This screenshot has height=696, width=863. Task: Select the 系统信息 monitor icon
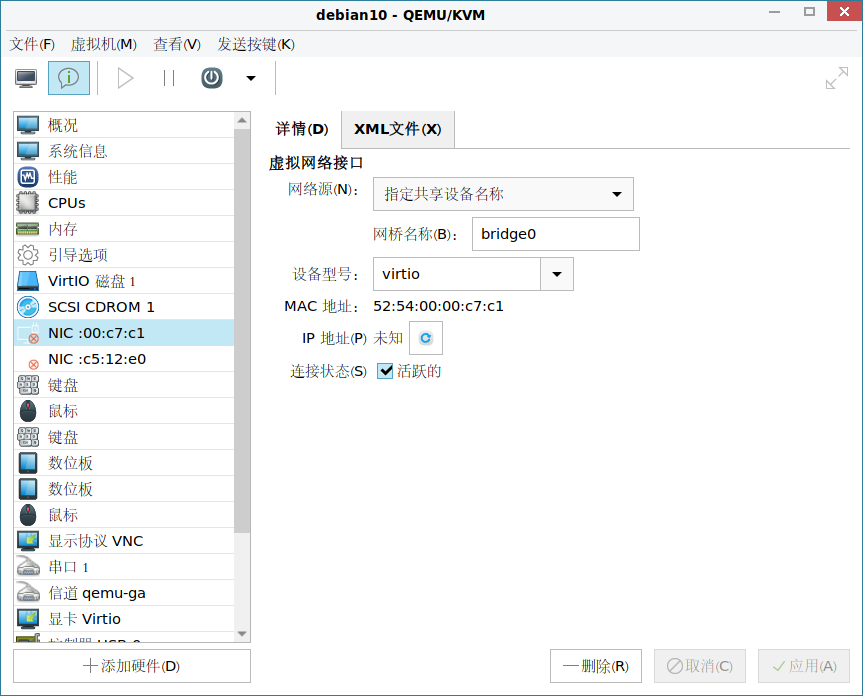click(x=28, y=151)
